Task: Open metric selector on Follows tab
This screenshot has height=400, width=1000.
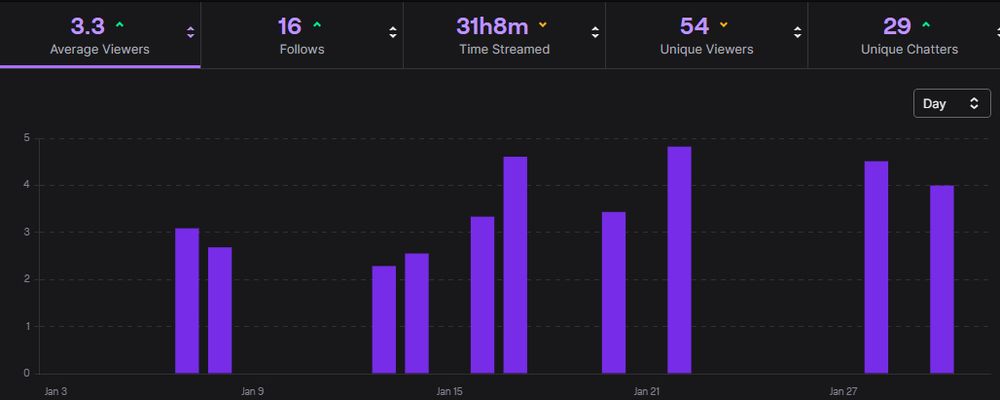Action: coord(393,33)
